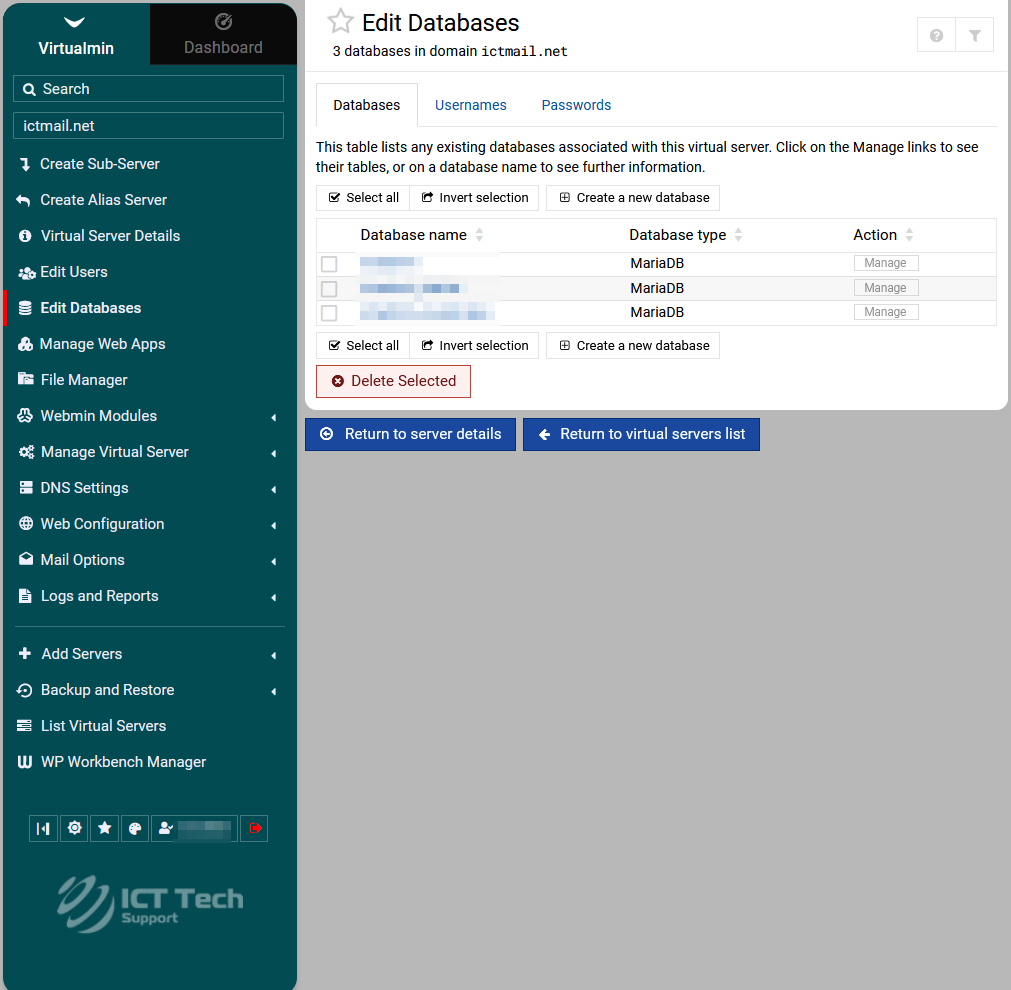This screenshot has width=1011, height=990.
Task: Open the help question-mark button
Action: (x=936, y=35)
